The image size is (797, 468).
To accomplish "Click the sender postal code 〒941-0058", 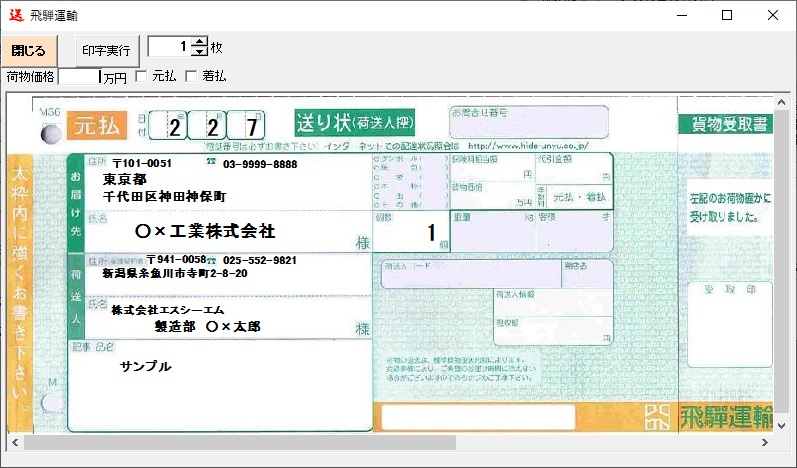I will tap(176, 259).
